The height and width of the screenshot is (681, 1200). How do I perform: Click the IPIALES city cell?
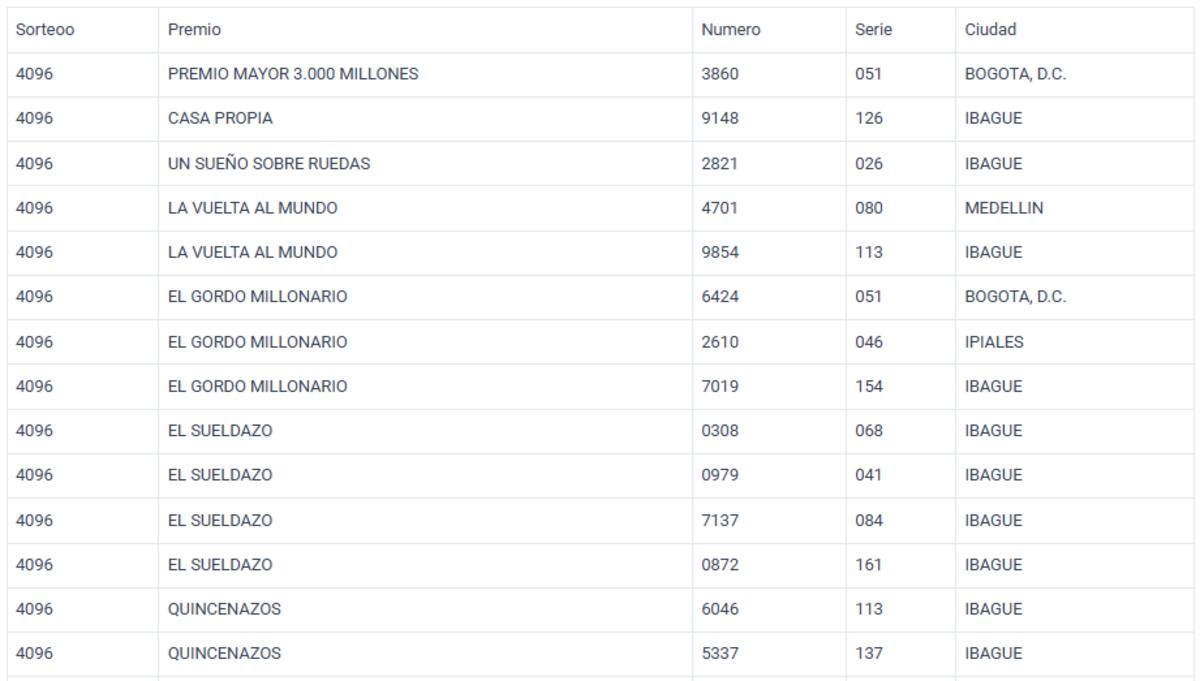click(x=994, y=342)
